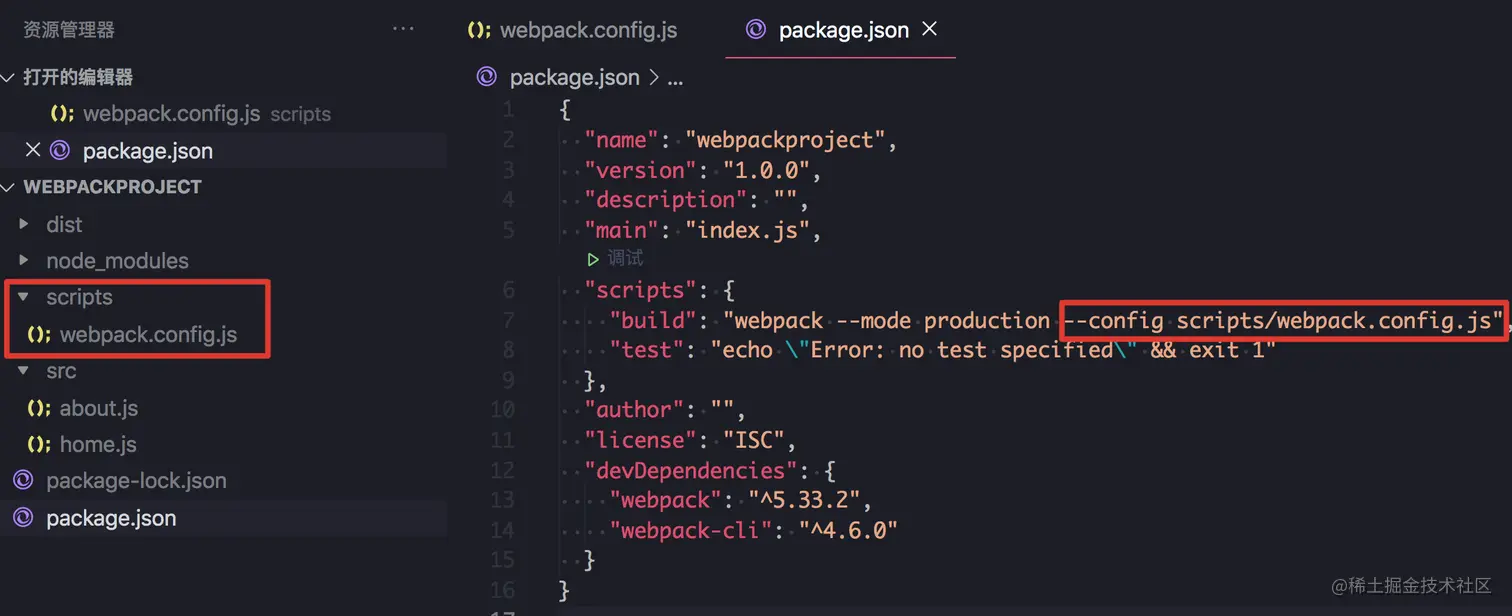The width and height of the screenshot is (1512, 616).
Task: Open webpack.config.js in the scripts folder
Action: (148, 334)
